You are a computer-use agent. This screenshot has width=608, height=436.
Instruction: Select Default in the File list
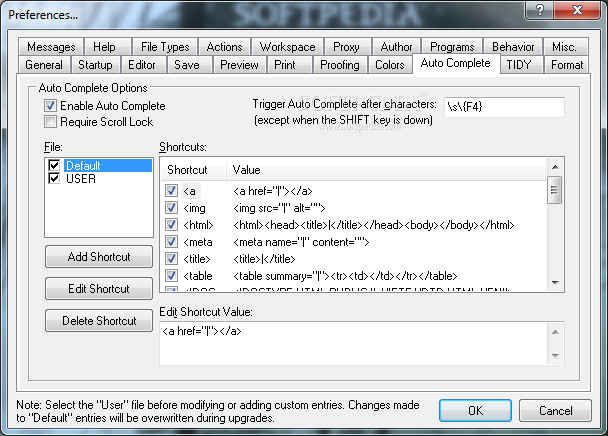click(108, 165)
